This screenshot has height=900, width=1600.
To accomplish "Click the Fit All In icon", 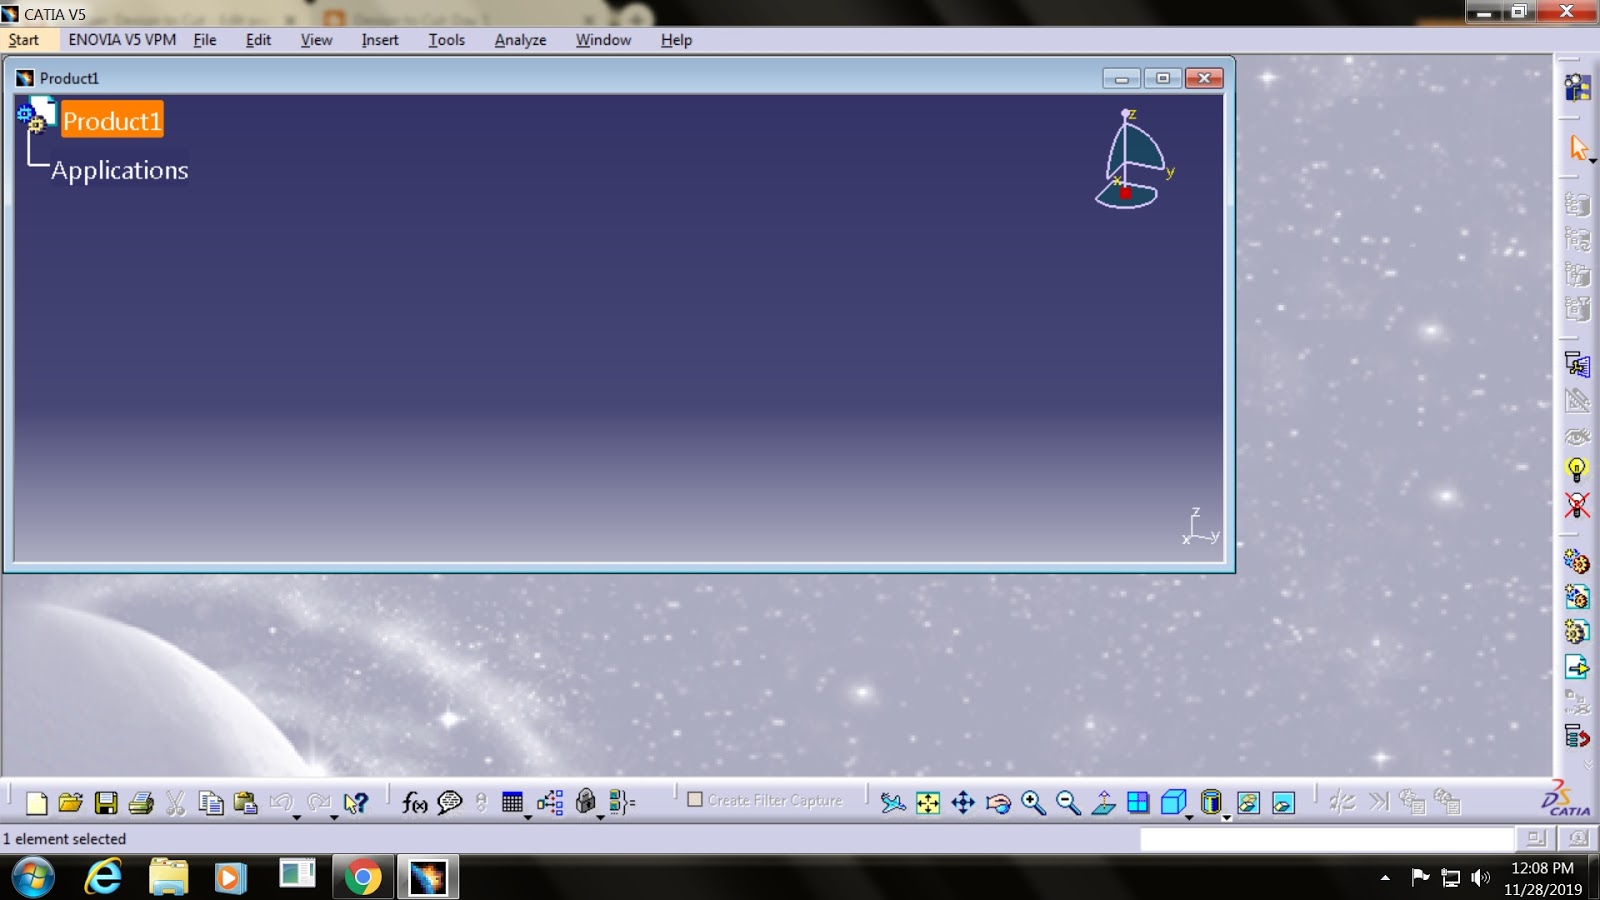I will [x=926, y=801].
